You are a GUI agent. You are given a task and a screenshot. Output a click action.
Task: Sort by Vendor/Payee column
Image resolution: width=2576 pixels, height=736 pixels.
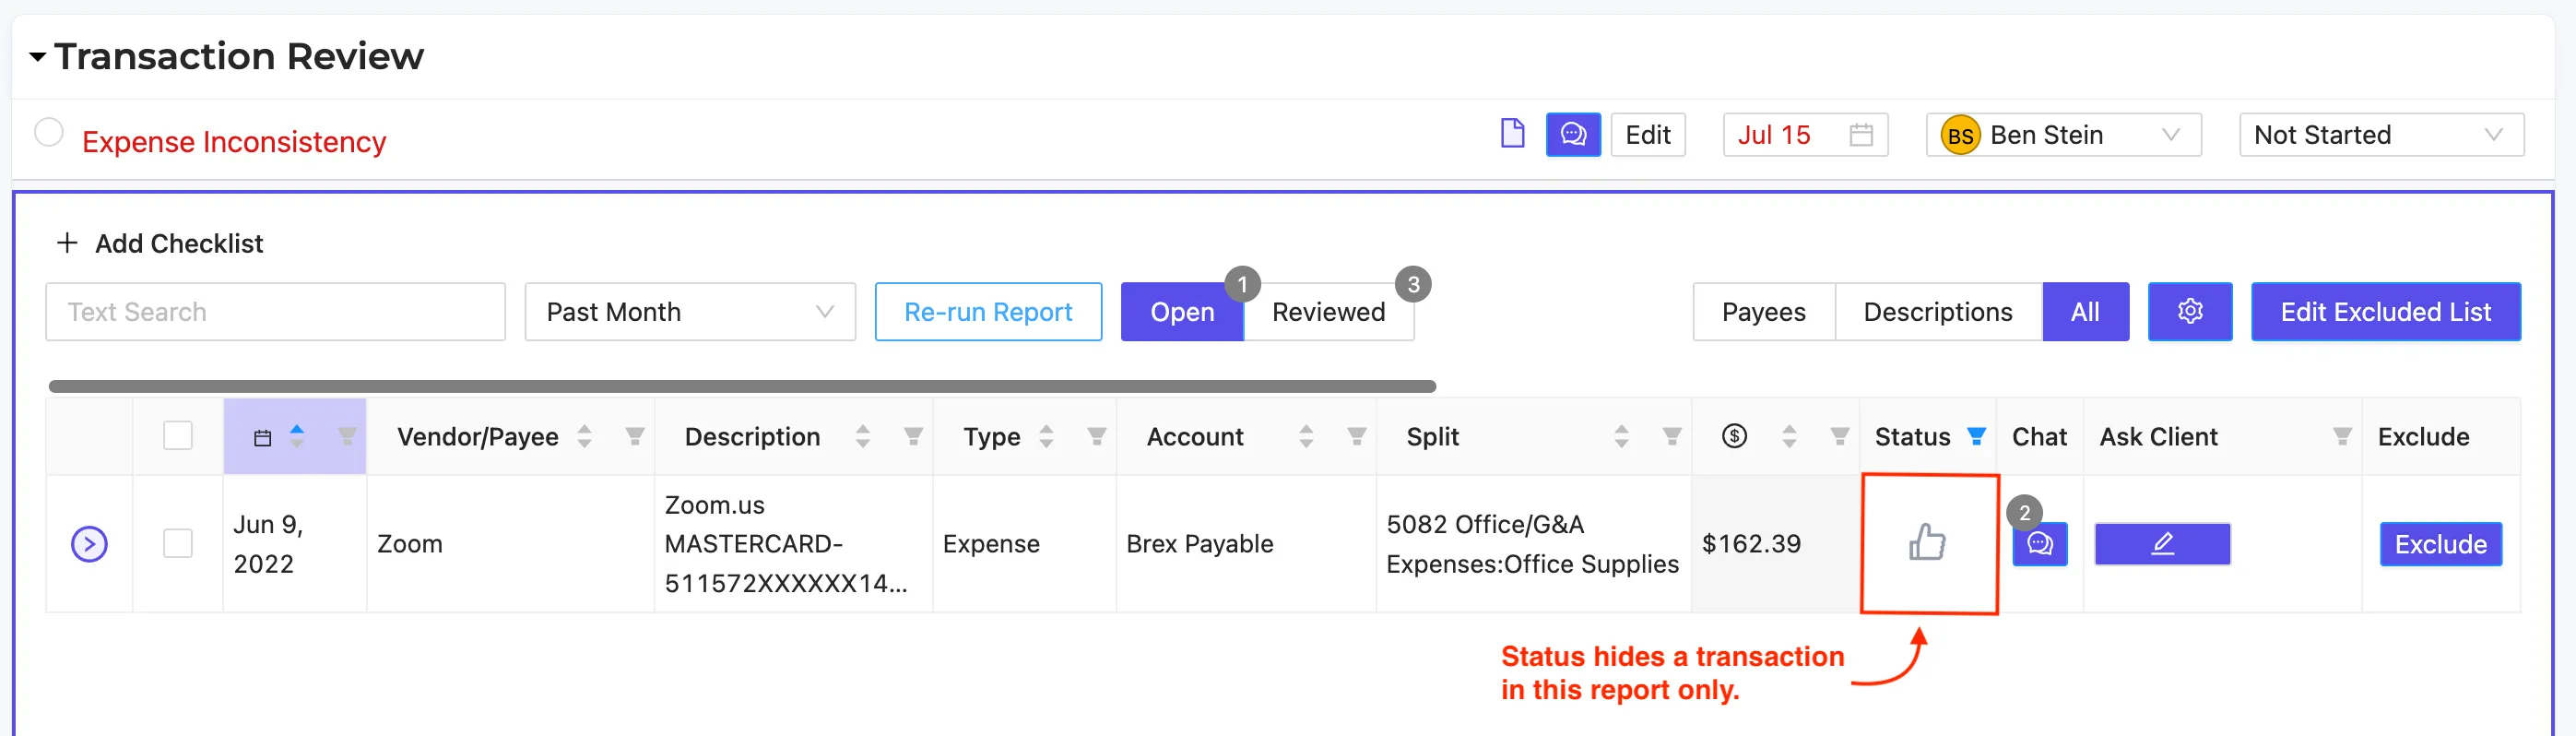point(585,436)
